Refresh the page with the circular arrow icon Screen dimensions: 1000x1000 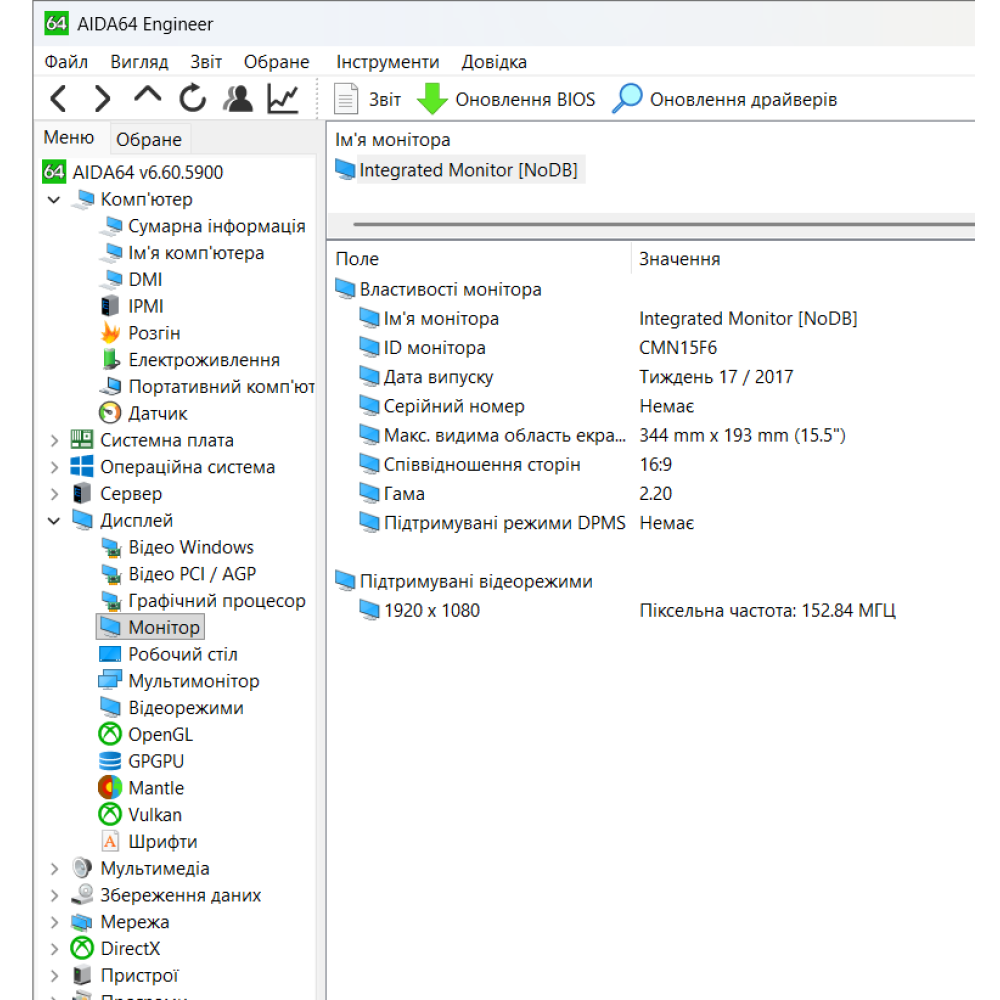pos(193,98)
